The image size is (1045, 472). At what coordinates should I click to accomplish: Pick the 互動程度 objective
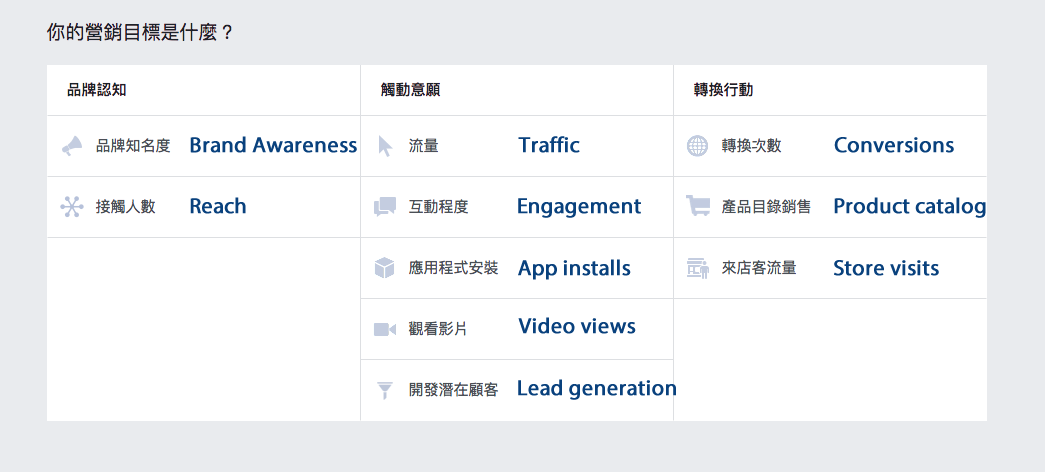tap(439, 207)
